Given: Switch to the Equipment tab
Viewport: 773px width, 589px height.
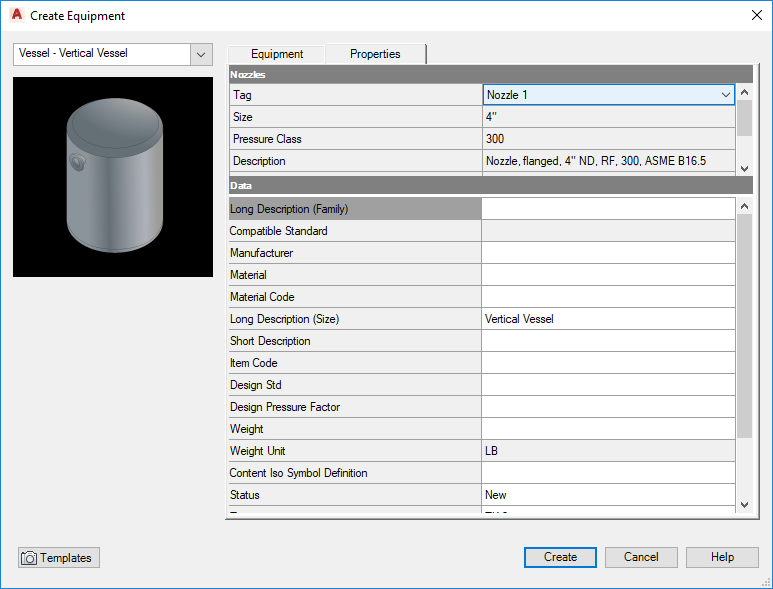Looking at the screenshot, I should (x=277, y=54).
